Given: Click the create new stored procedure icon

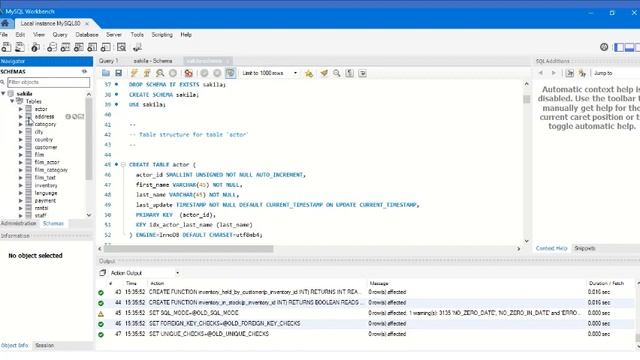Looking at the screenshot, I should [92, 47].
